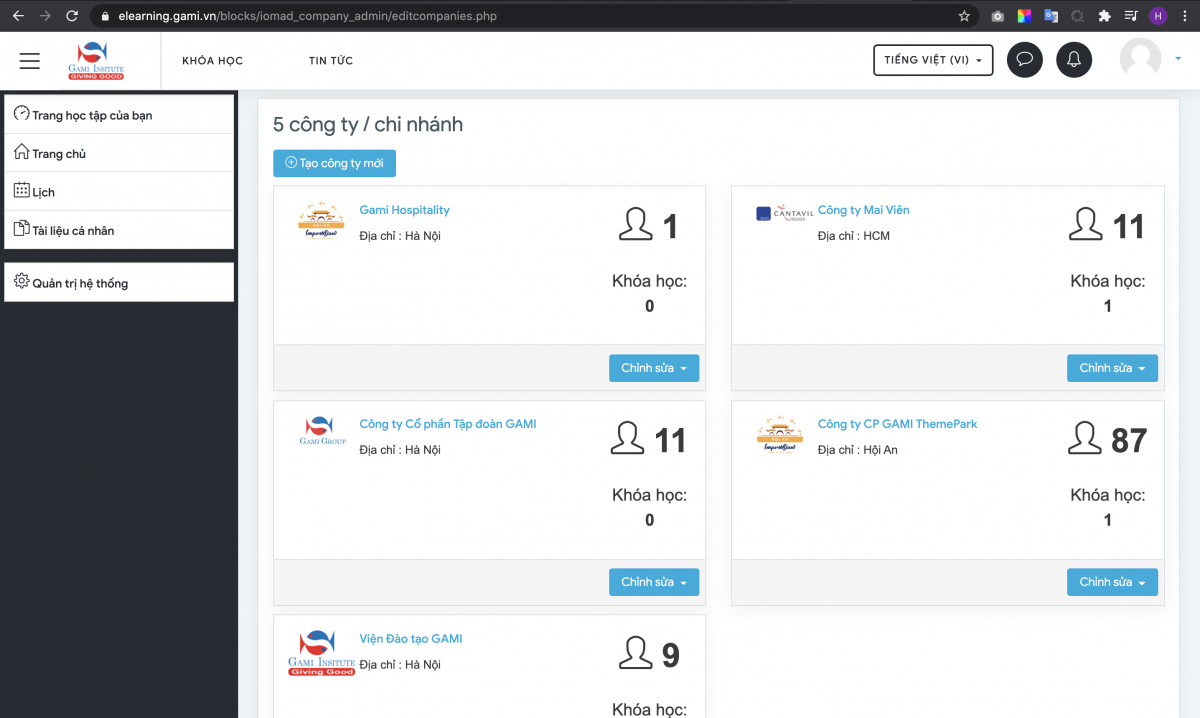Go to Trang học tập của bạn
Image resolution: width=1200 pixels, height=718 pixels.
coord(119,115)
